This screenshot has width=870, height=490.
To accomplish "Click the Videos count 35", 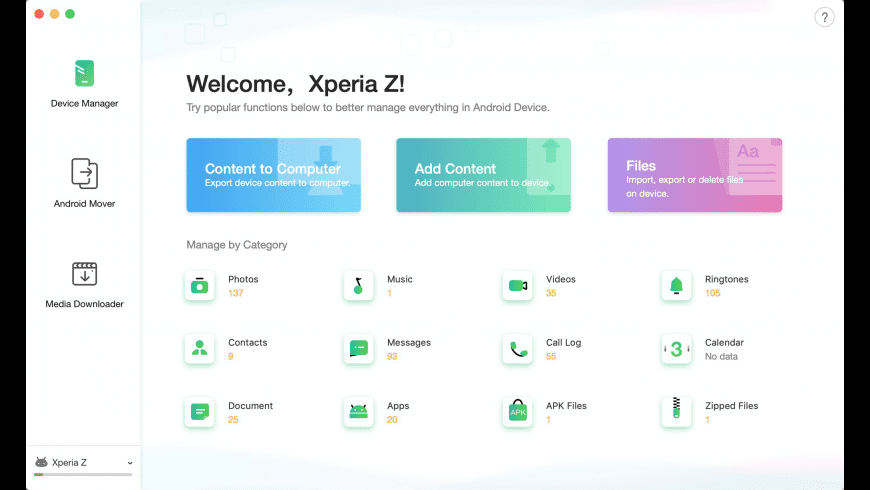I will [551, 293].
